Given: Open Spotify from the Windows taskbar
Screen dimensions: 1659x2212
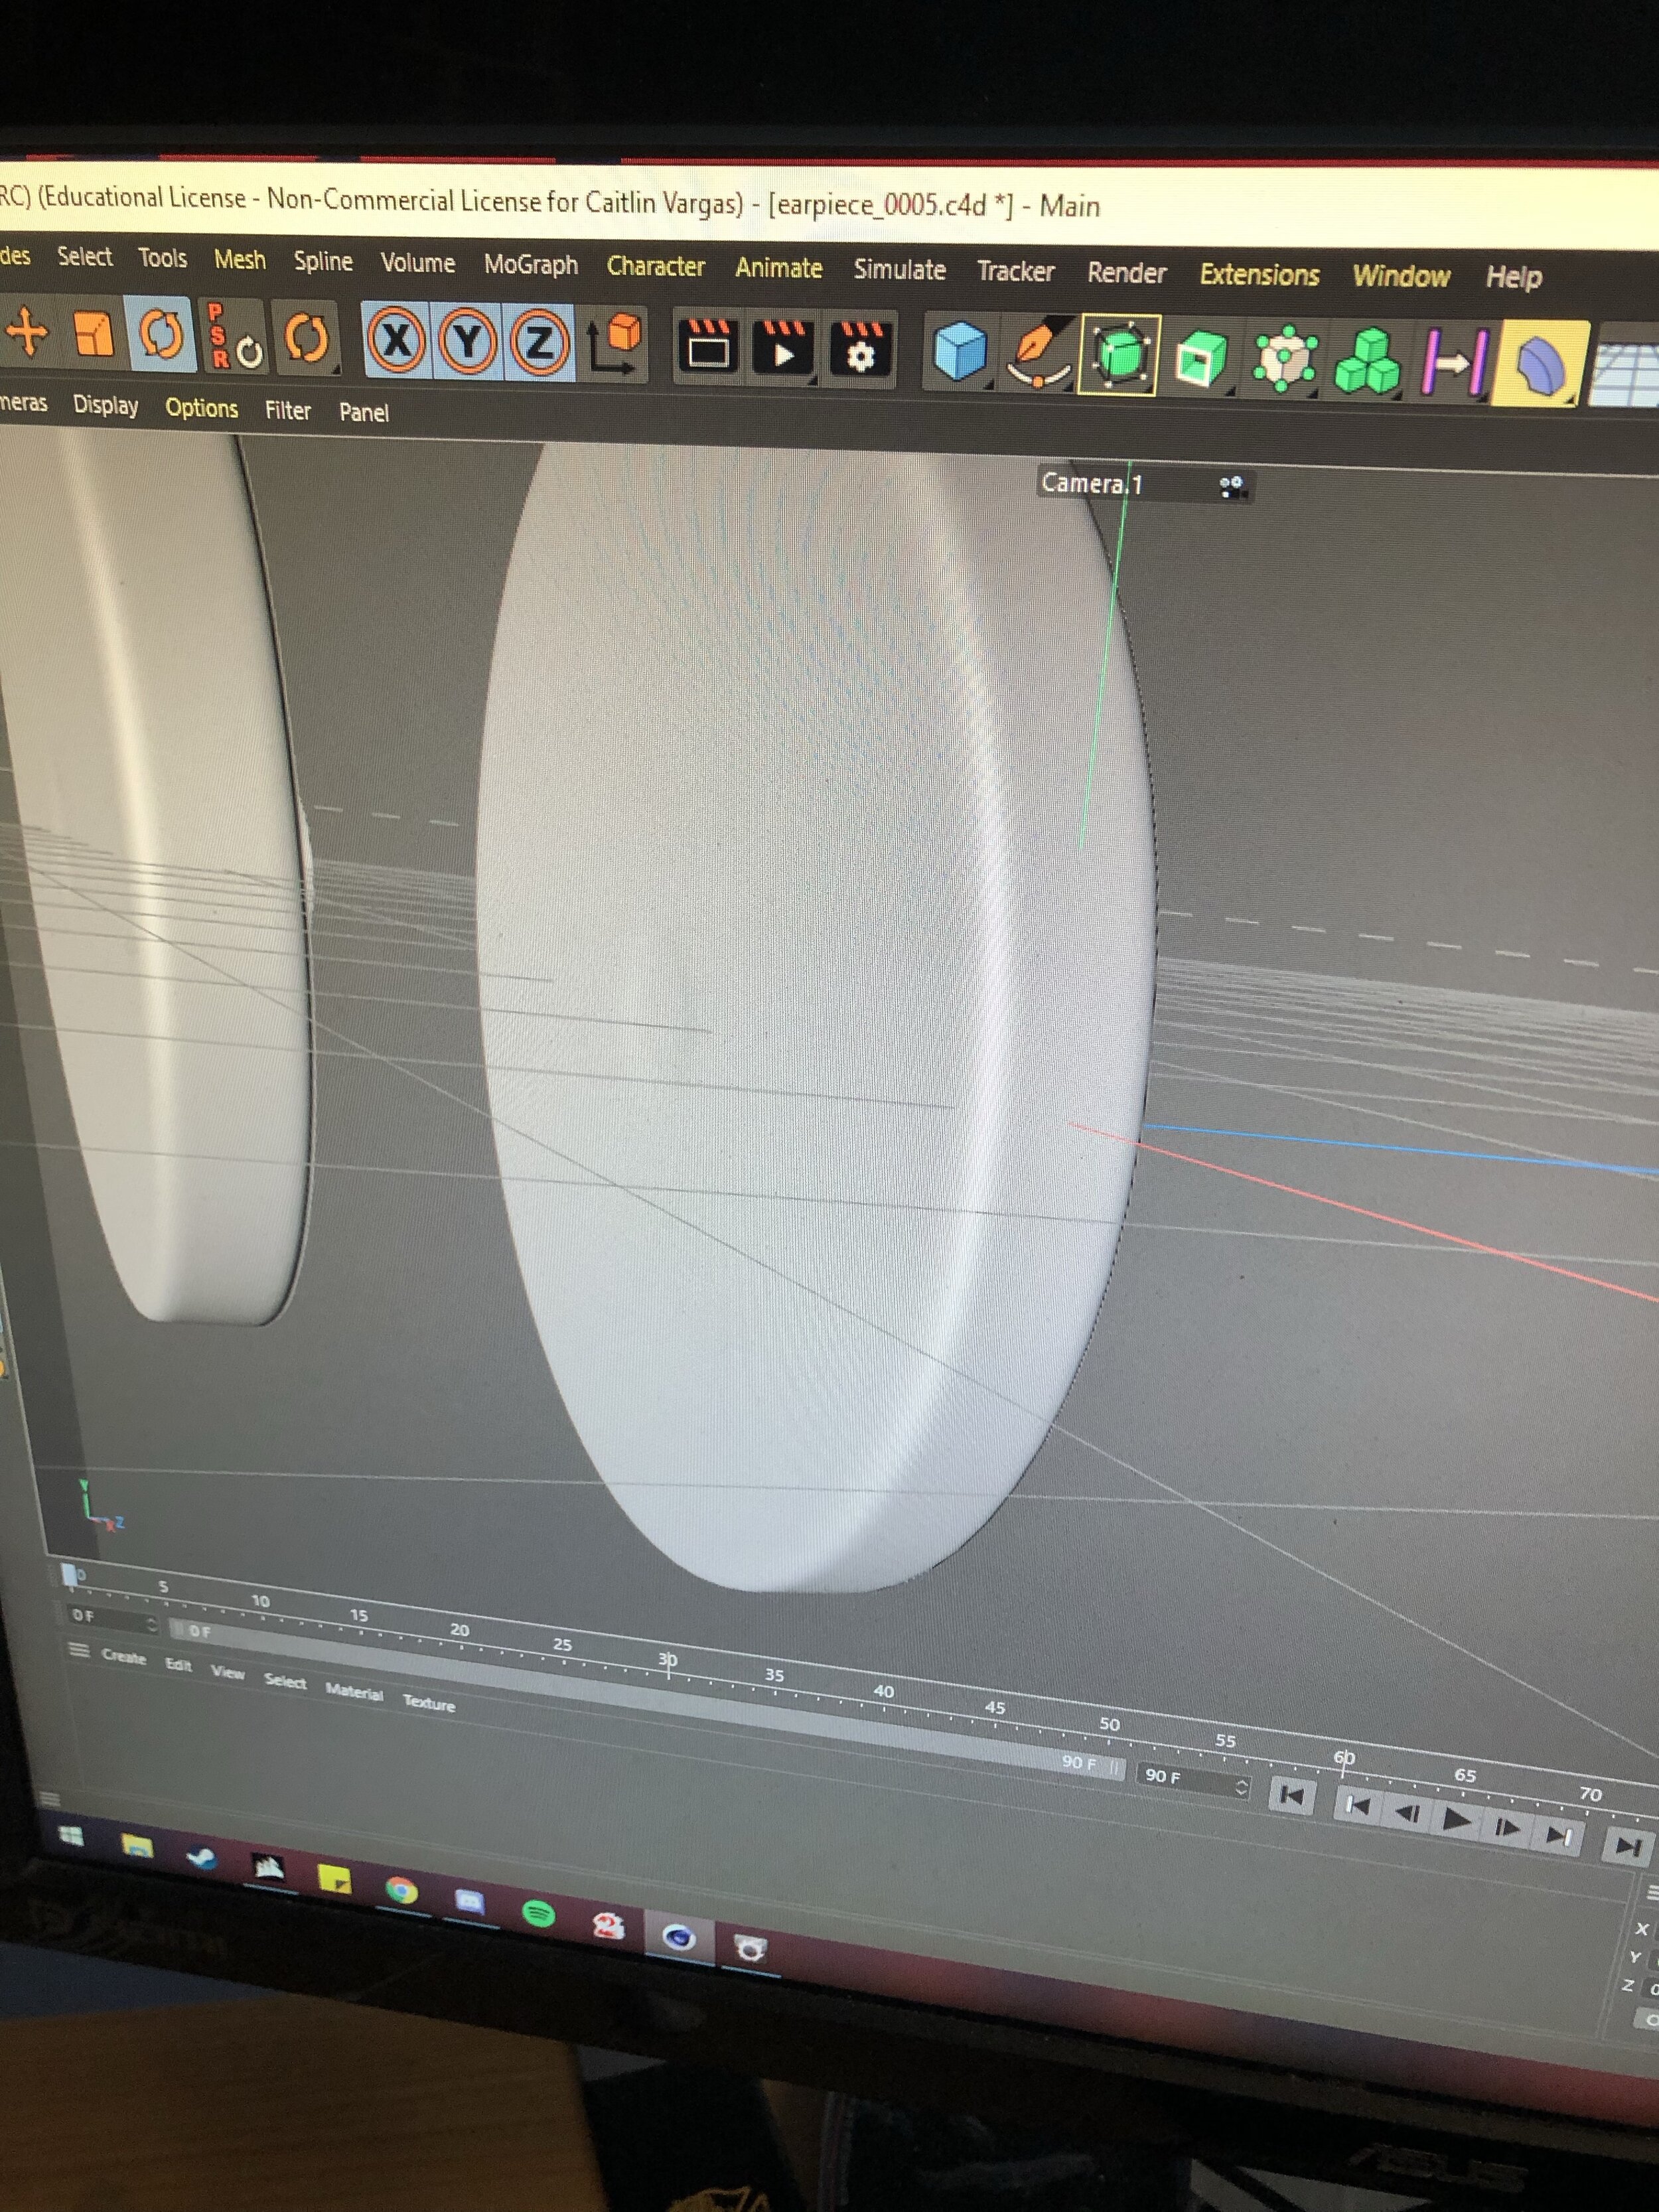Looking at the screenshot, I should [539, 1914].
